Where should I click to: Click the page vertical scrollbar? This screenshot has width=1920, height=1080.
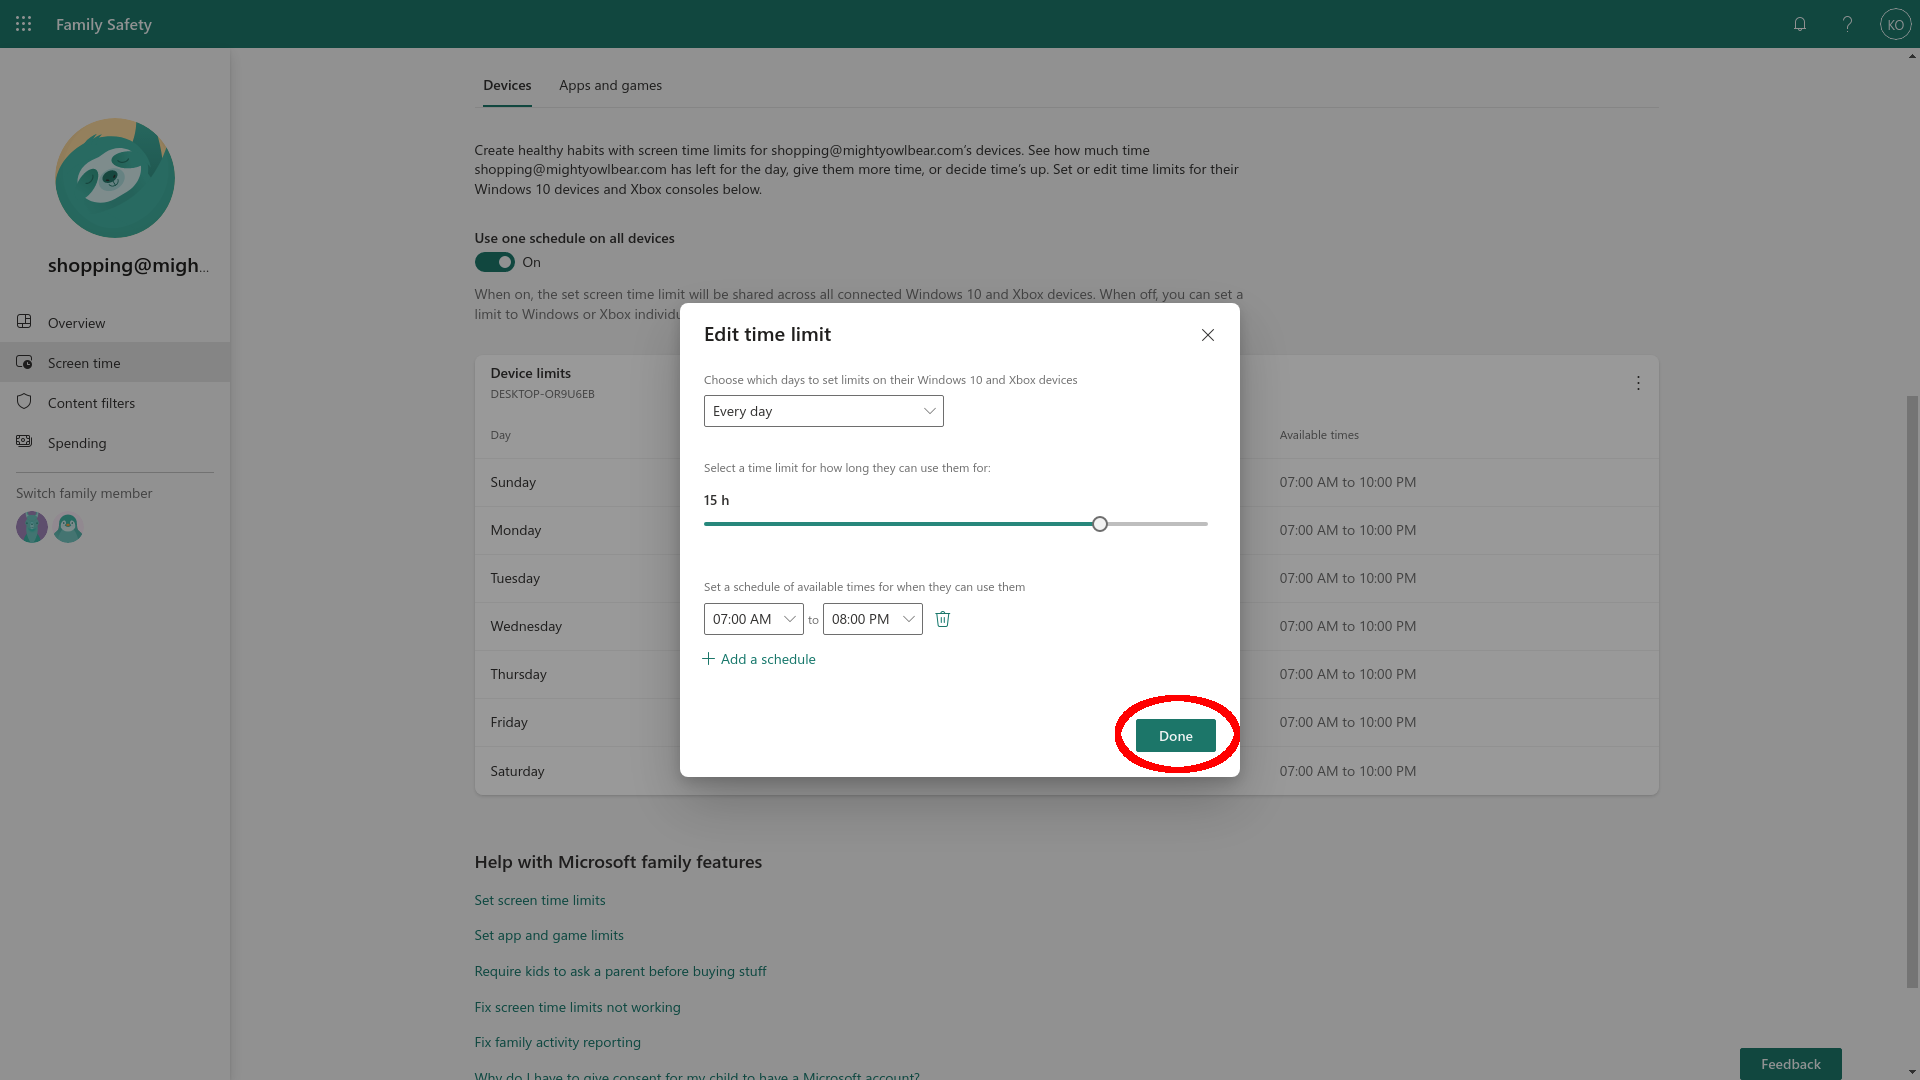tap(1912, 690)
